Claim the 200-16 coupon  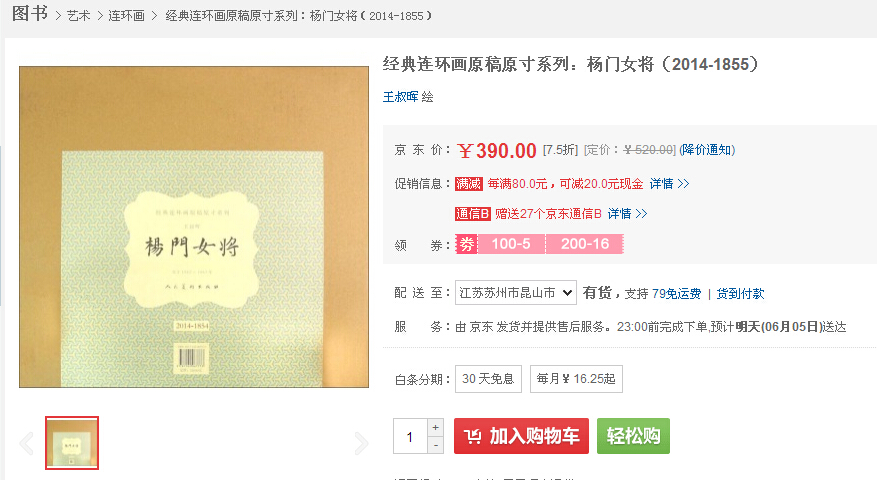(584, 244)
